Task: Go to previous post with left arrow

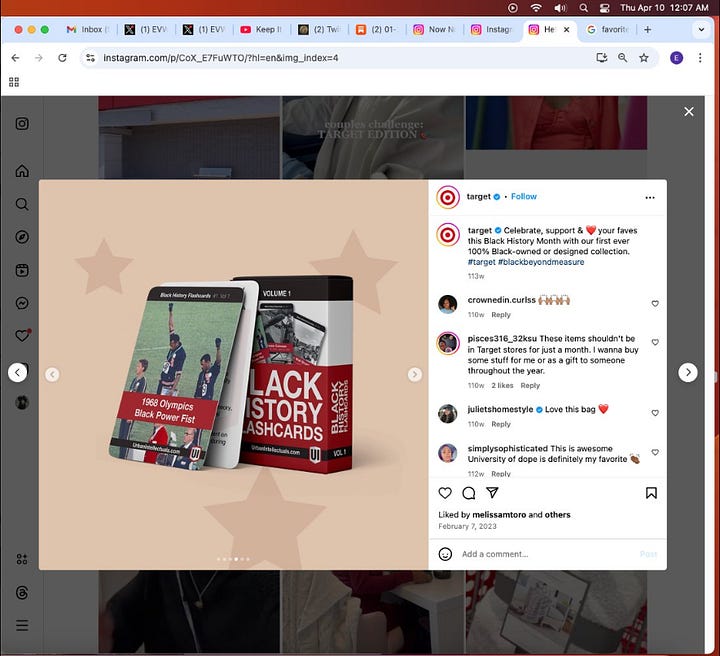Action: click(x=17, y=372)
